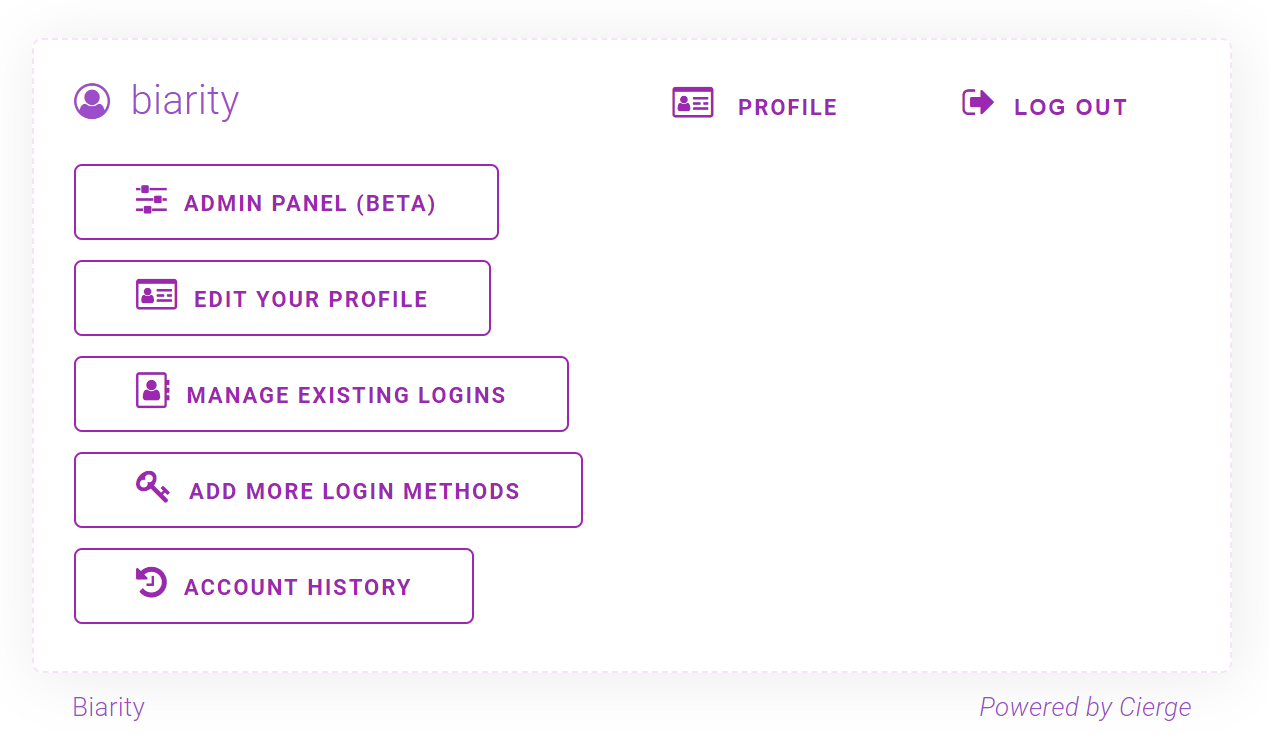Click the user avatar icon beside biarity

click(x=92, y=101)
